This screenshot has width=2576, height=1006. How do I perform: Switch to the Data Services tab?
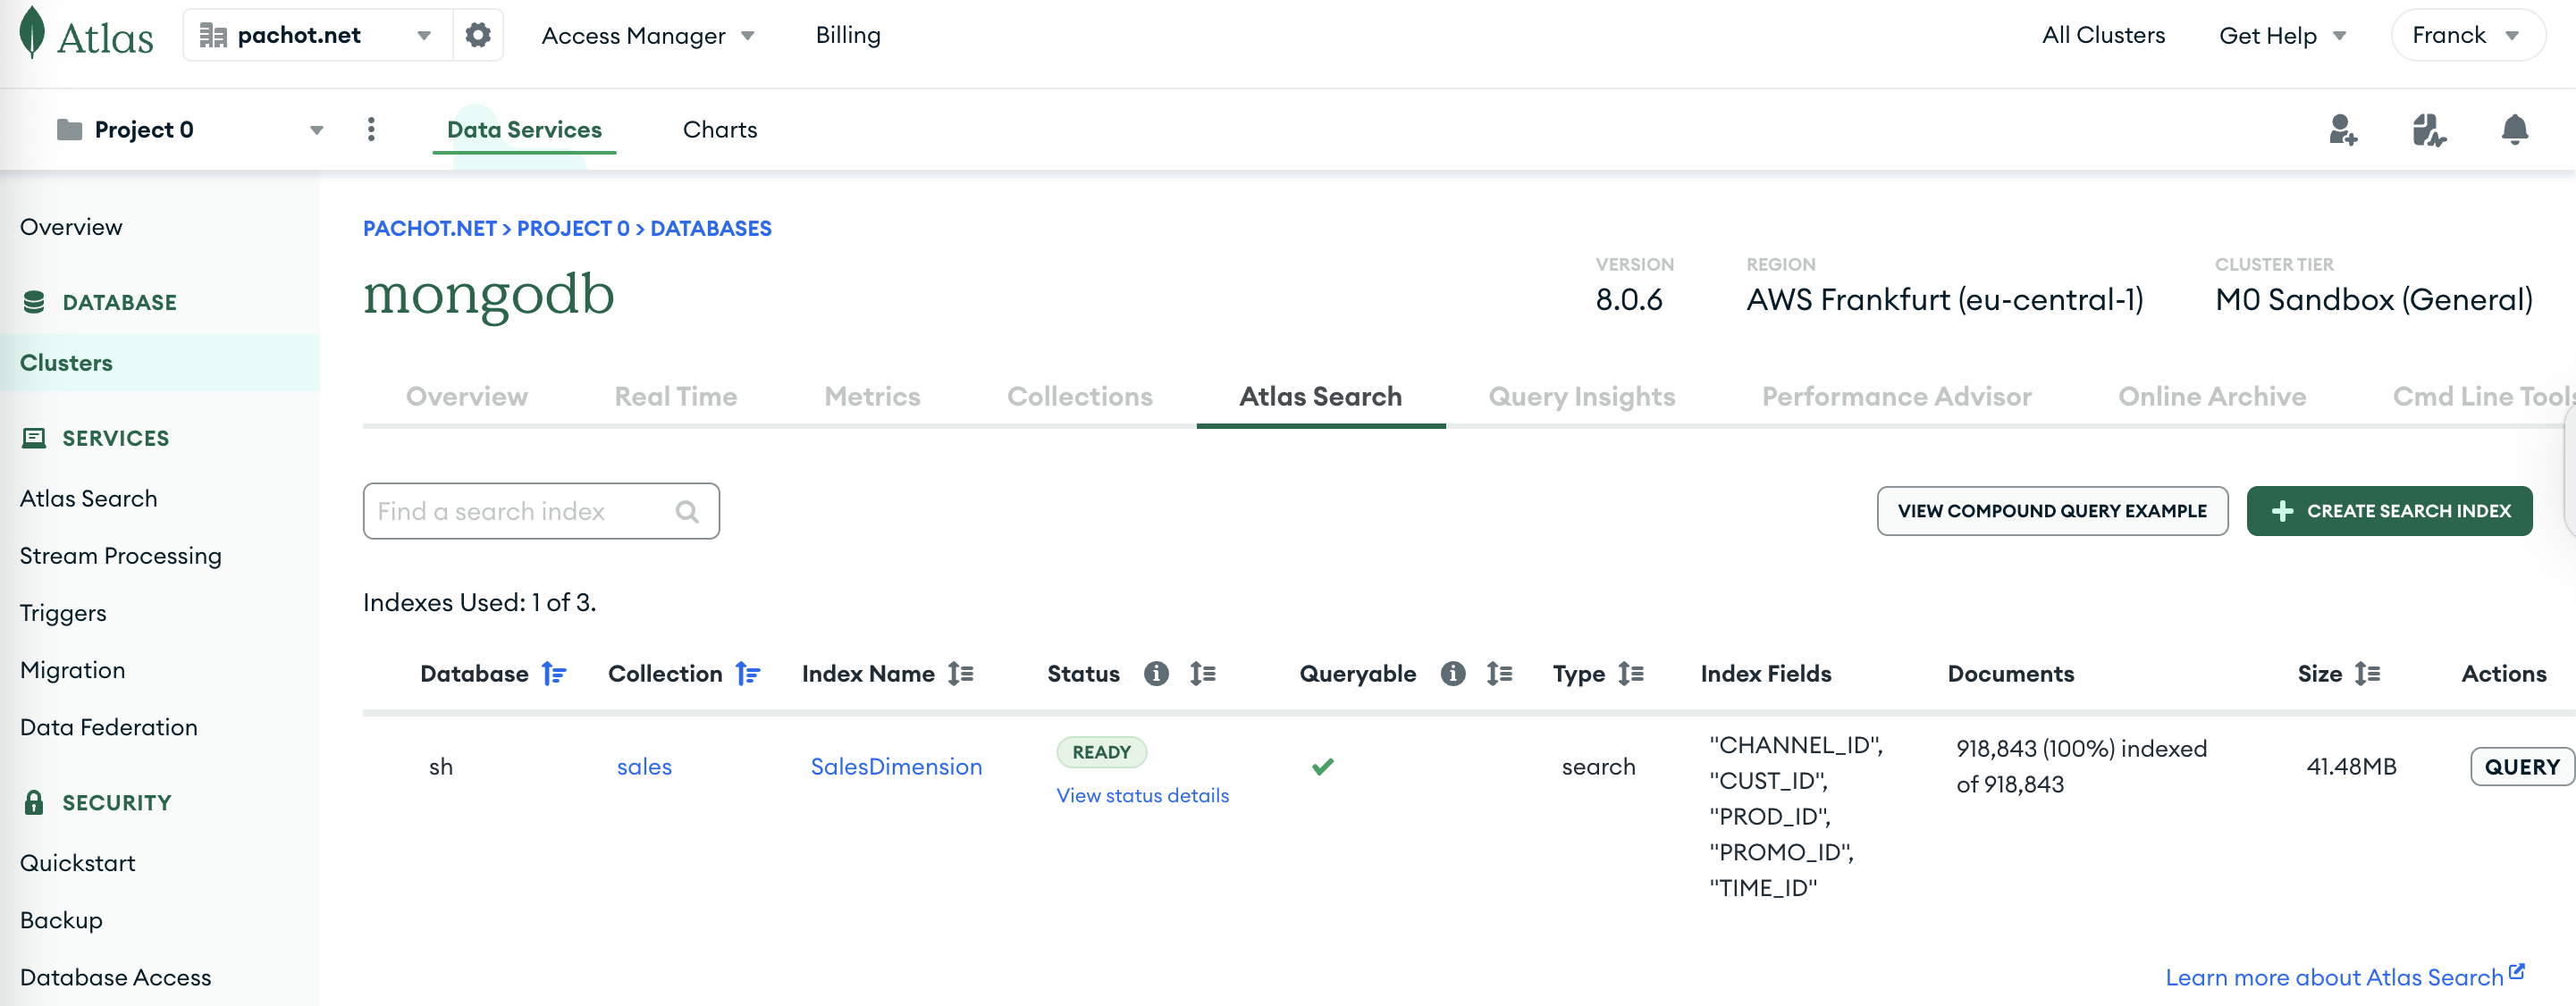pyautogui.click(x=524, y=129)
